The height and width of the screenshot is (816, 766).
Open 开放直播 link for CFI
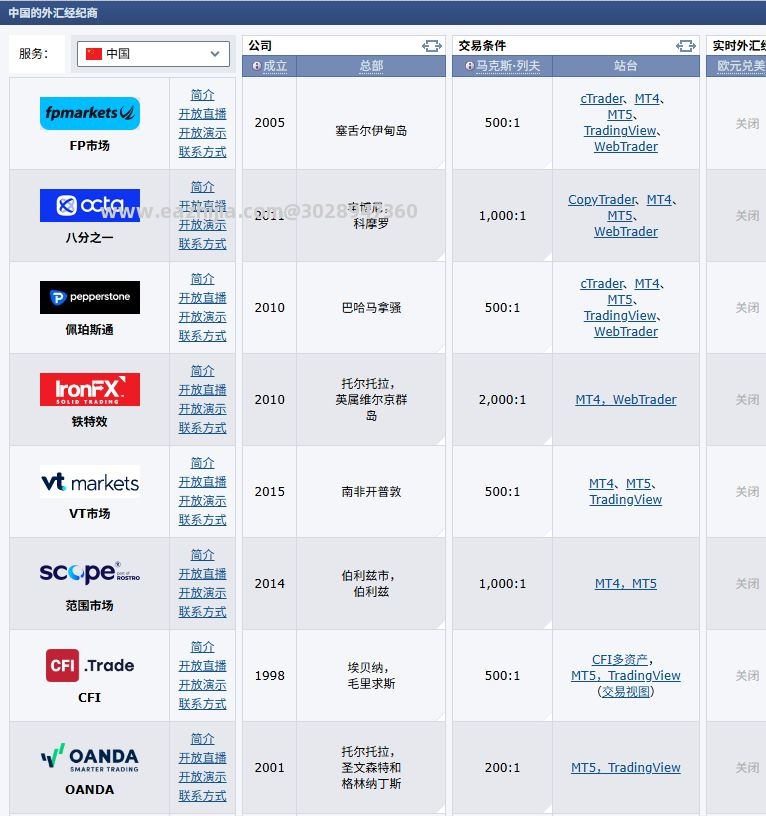(x=202, y=666)
